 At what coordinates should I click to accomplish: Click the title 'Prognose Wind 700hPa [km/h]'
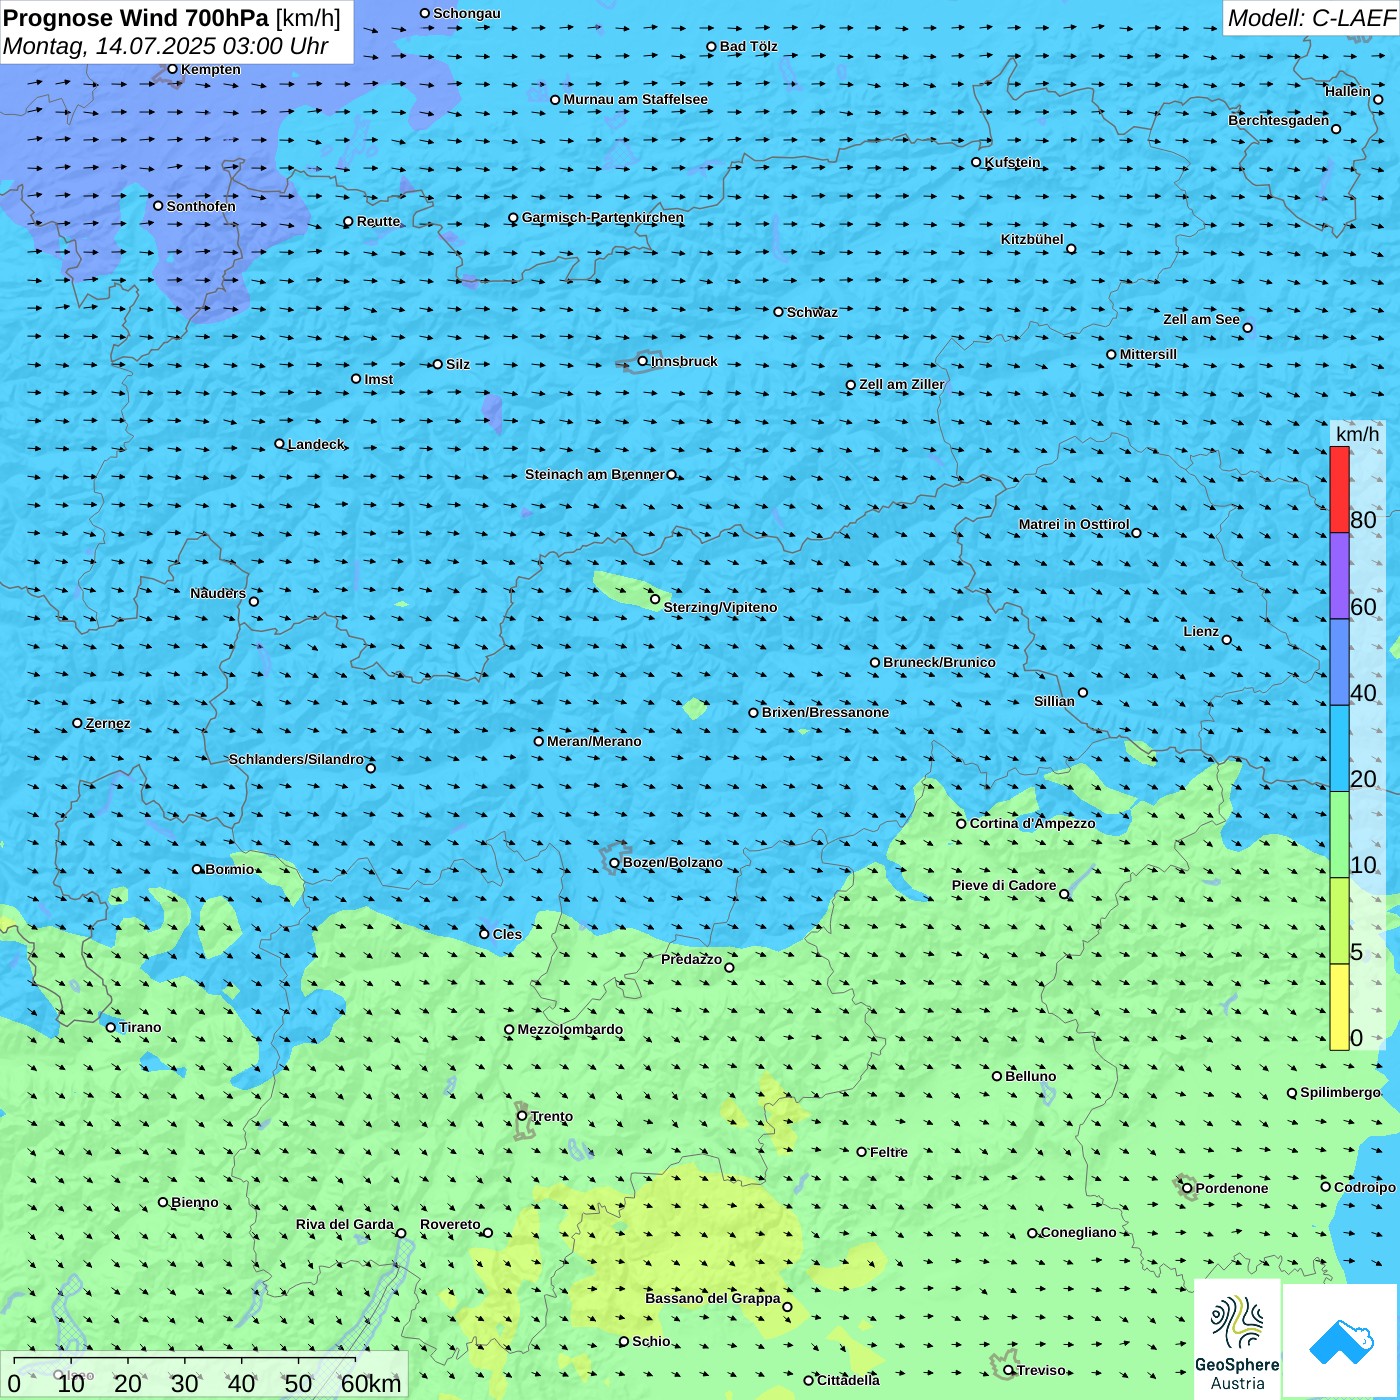pyautogui.click(x=172, y=18)
